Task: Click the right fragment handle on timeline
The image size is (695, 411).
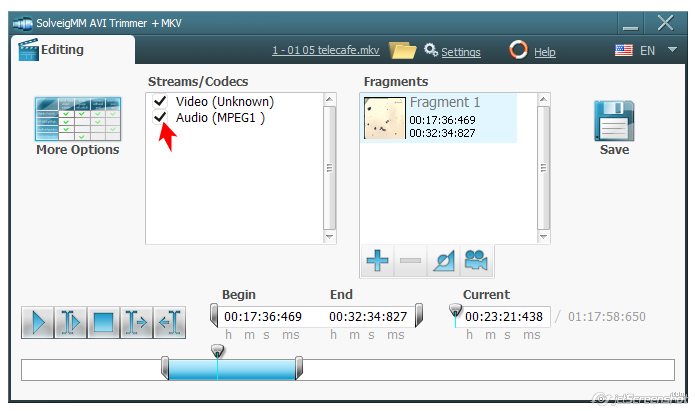Action: pos(299,368)
